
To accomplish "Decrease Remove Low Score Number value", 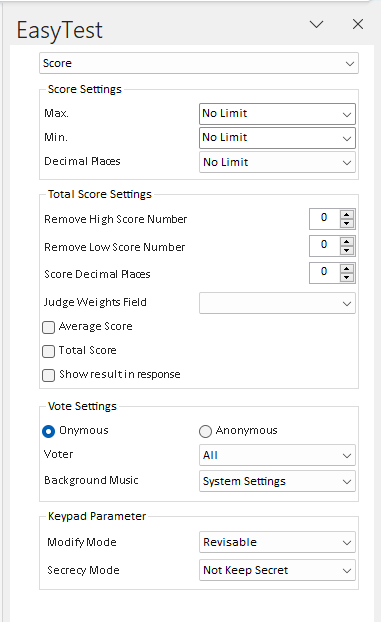I will (347, 250).
